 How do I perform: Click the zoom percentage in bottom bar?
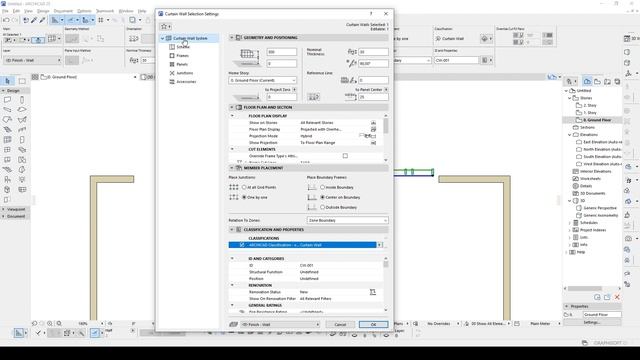click(83, 324)
